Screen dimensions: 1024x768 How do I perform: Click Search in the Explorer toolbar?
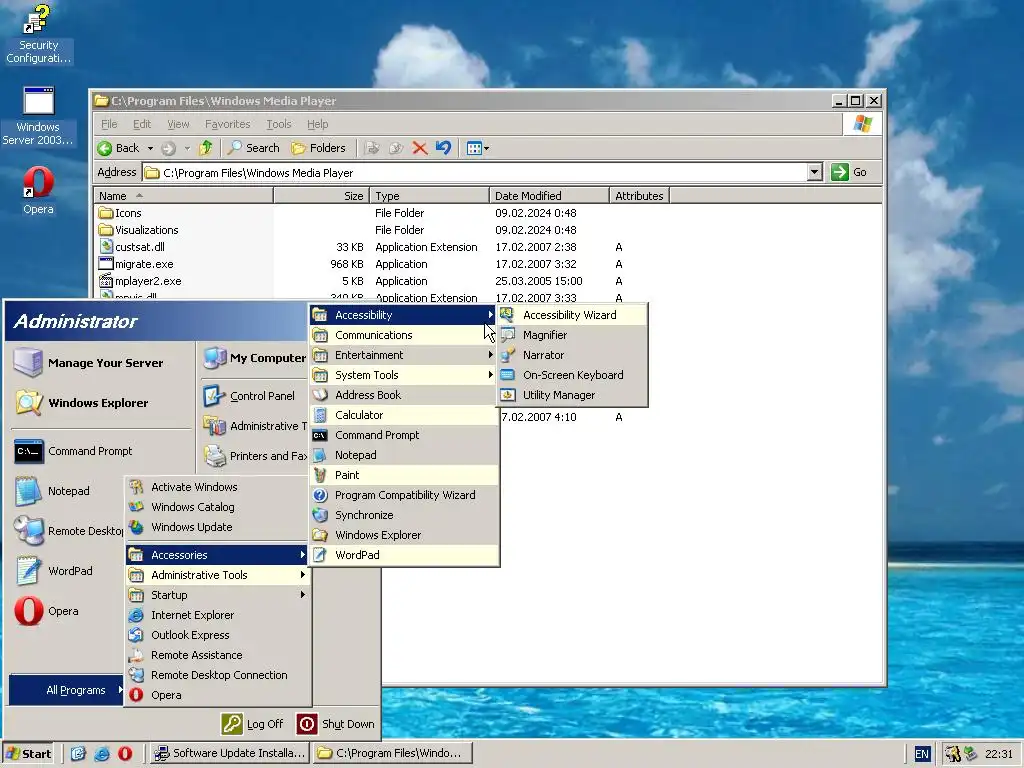click(253, 148)
